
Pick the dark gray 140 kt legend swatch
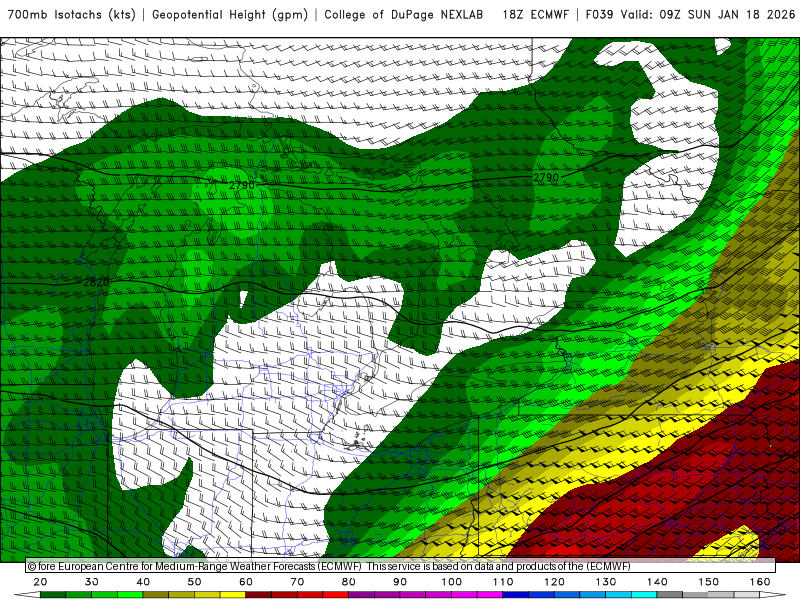[x=670, y=594]
